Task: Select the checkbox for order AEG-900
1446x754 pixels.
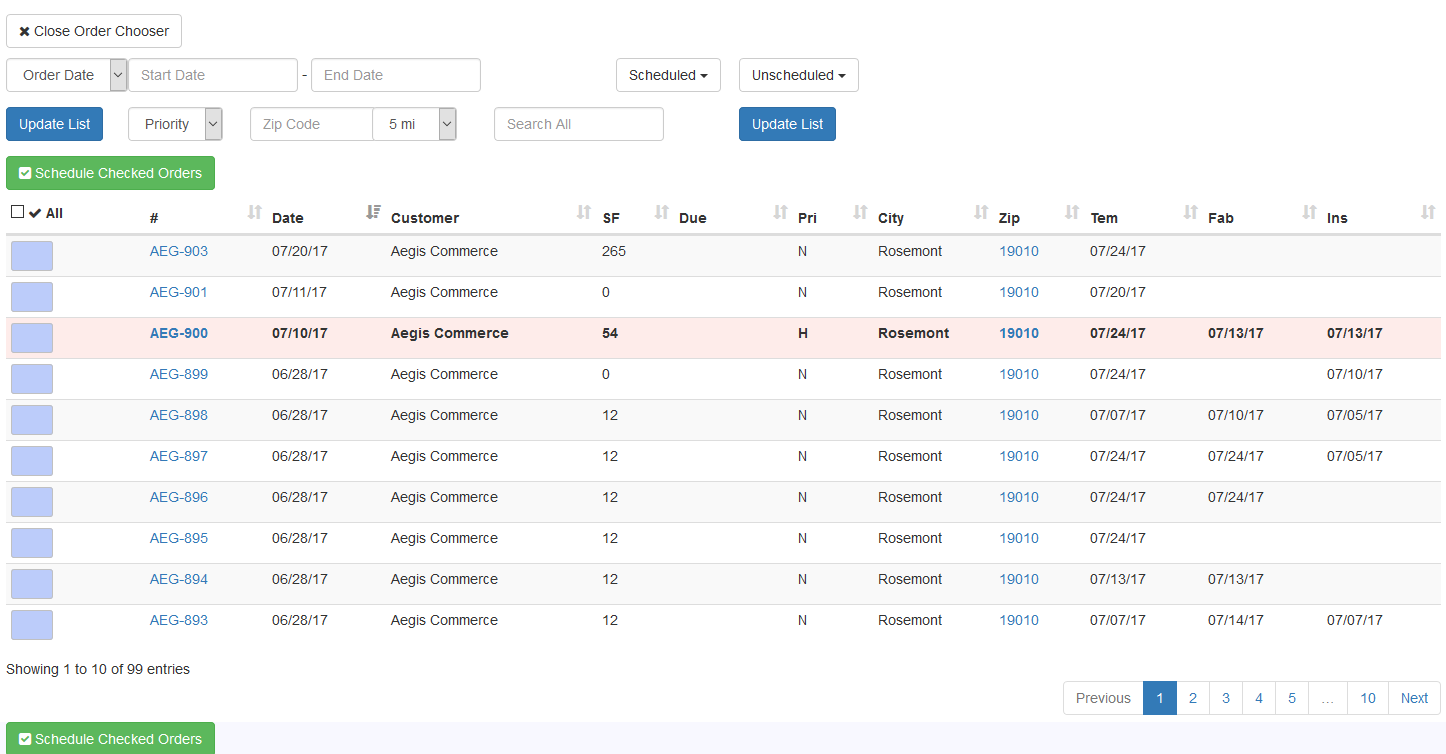Action: [x=32, y=338]
